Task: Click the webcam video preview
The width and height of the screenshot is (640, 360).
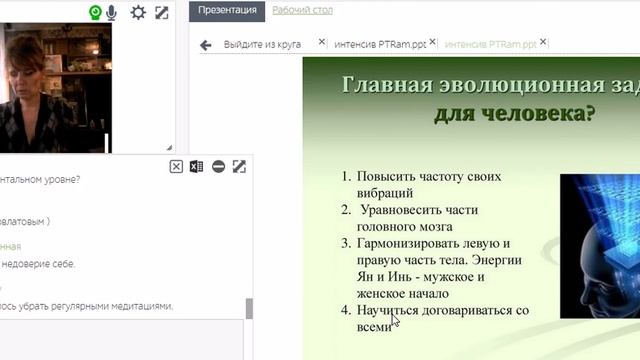Action: tap(56, 88)
